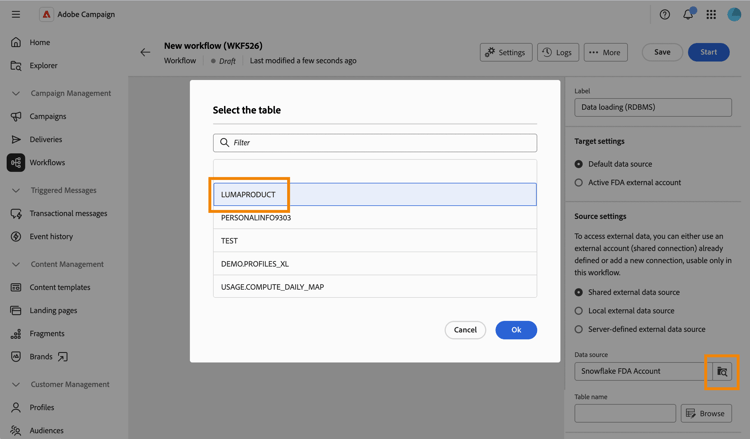This screenshot has height=439, width=750.
Task: Select Local external data source radio
Action: (578, 311)
